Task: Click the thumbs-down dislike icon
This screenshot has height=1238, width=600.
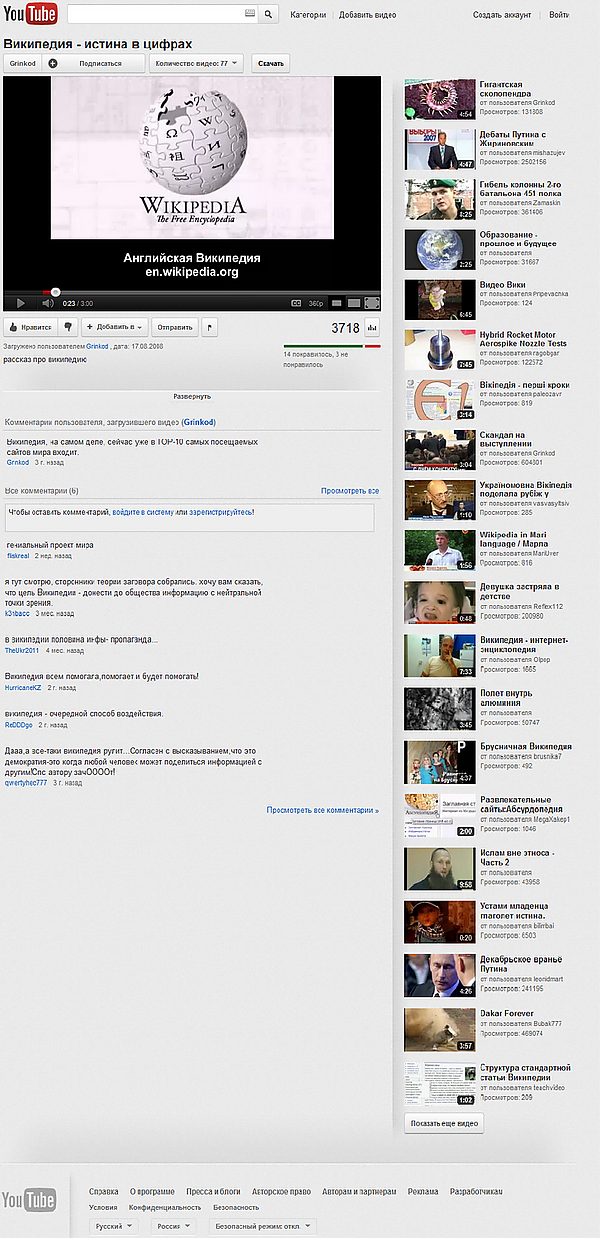Action: click(68, 326)
